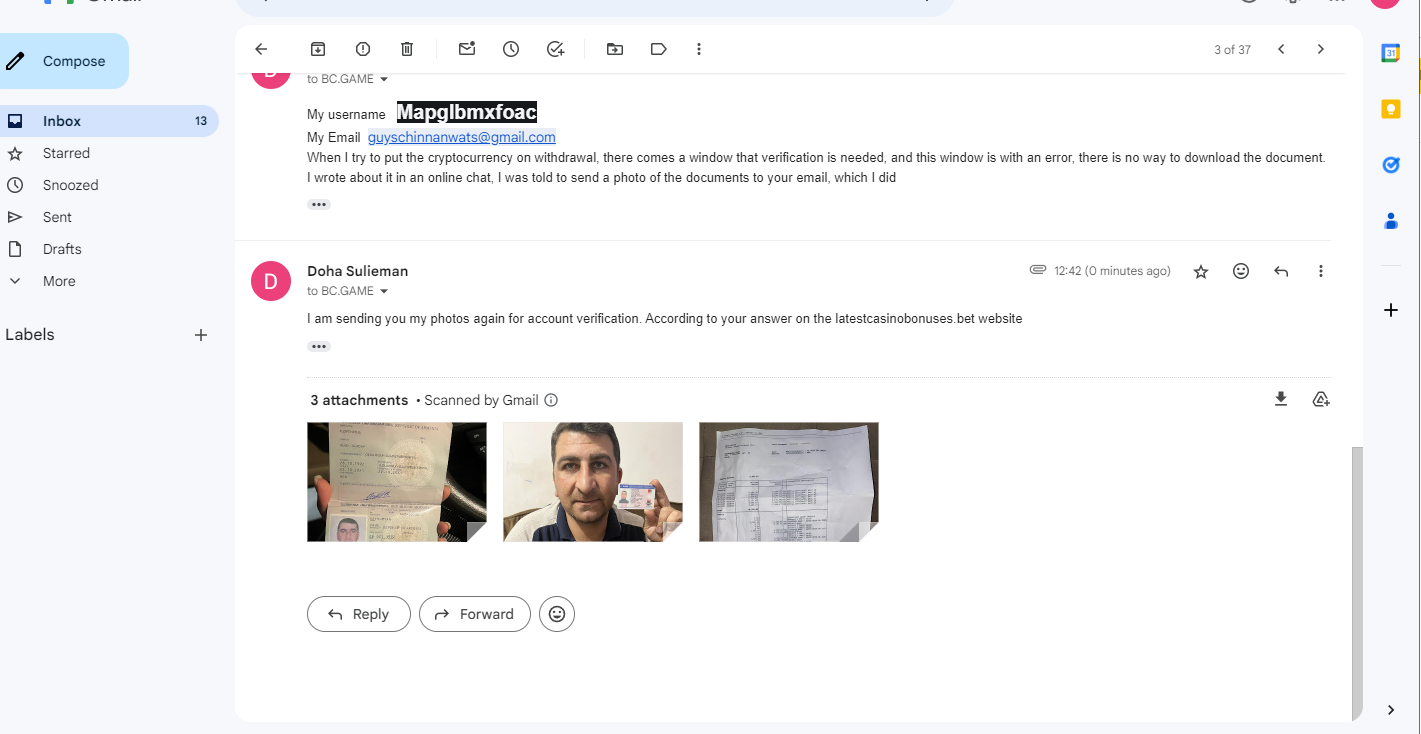Snooze the conversation with clock icon
Viewport: 1421px width, 734px height.
(511, 49)
